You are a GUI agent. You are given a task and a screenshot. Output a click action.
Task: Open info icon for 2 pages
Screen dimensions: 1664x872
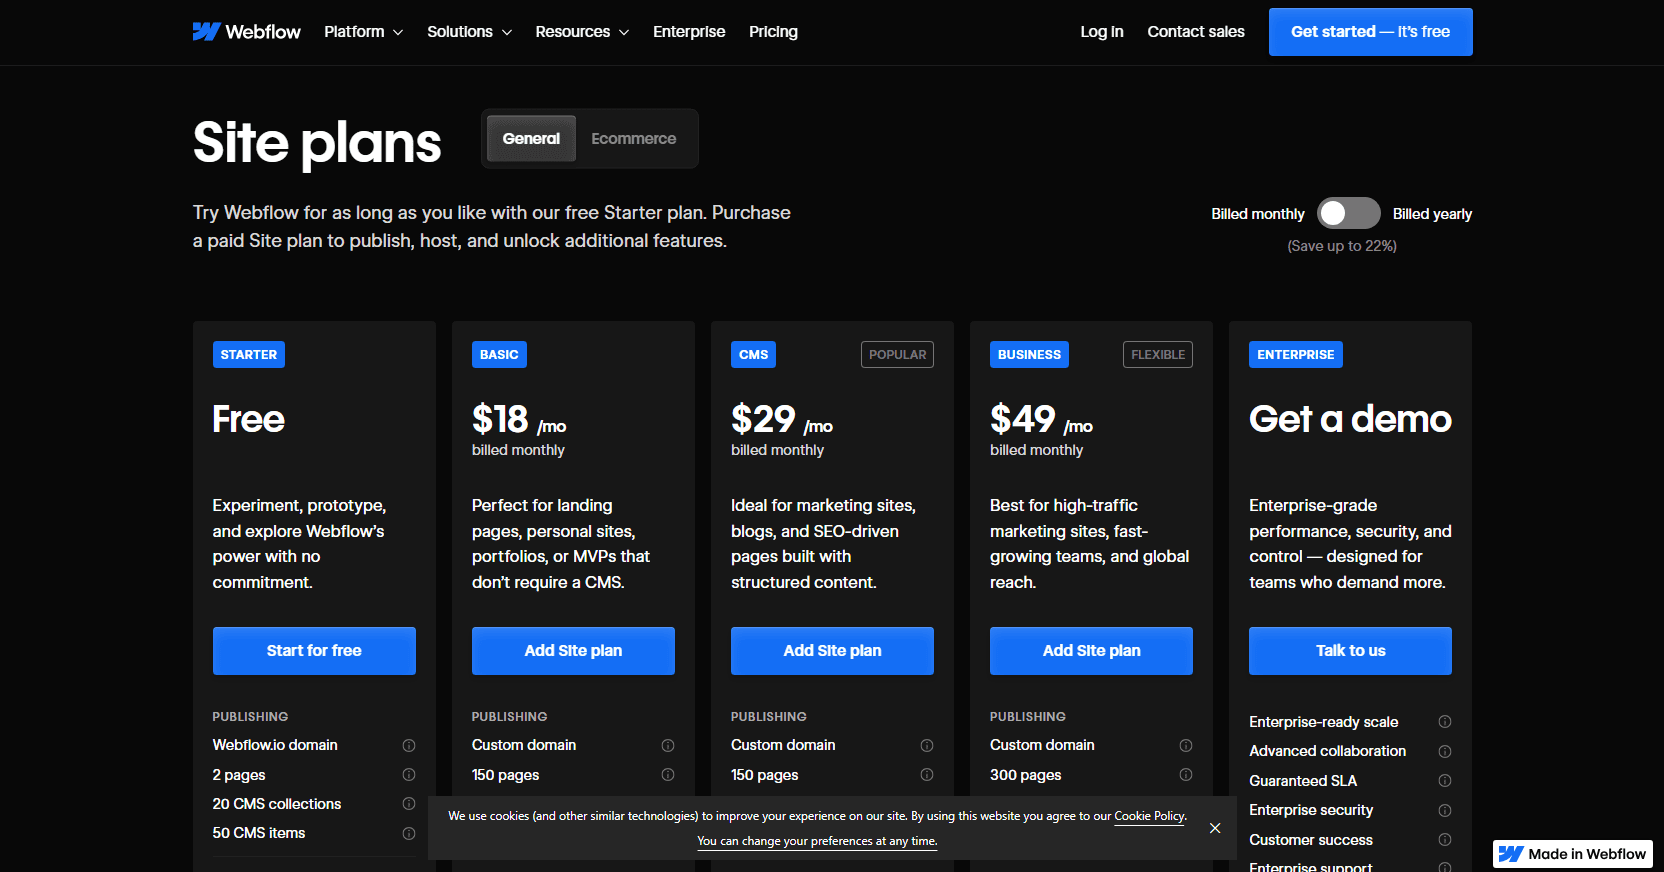coord(409,774)
